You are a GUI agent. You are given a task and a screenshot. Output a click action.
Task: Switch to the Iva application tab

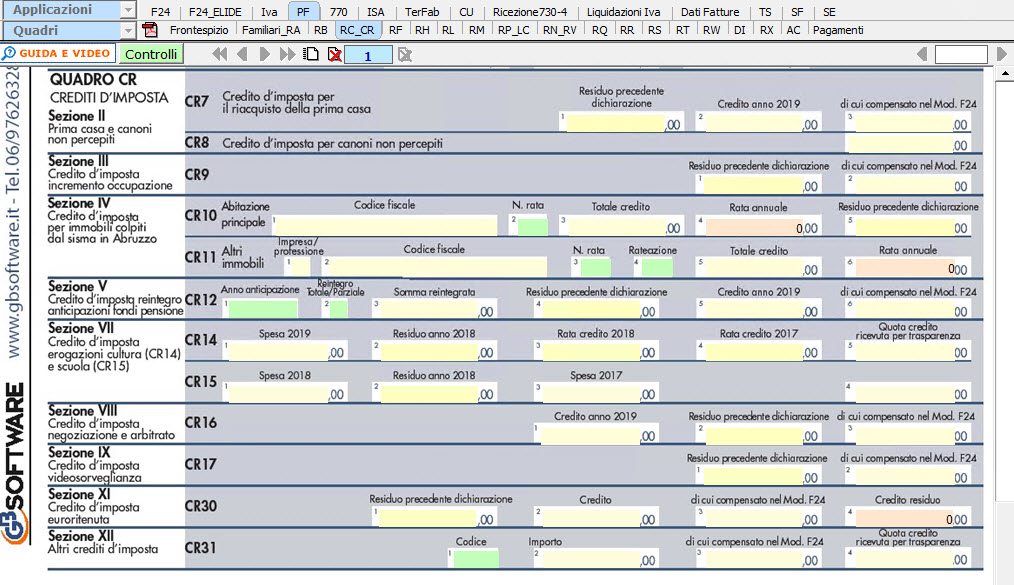[269, 12]
